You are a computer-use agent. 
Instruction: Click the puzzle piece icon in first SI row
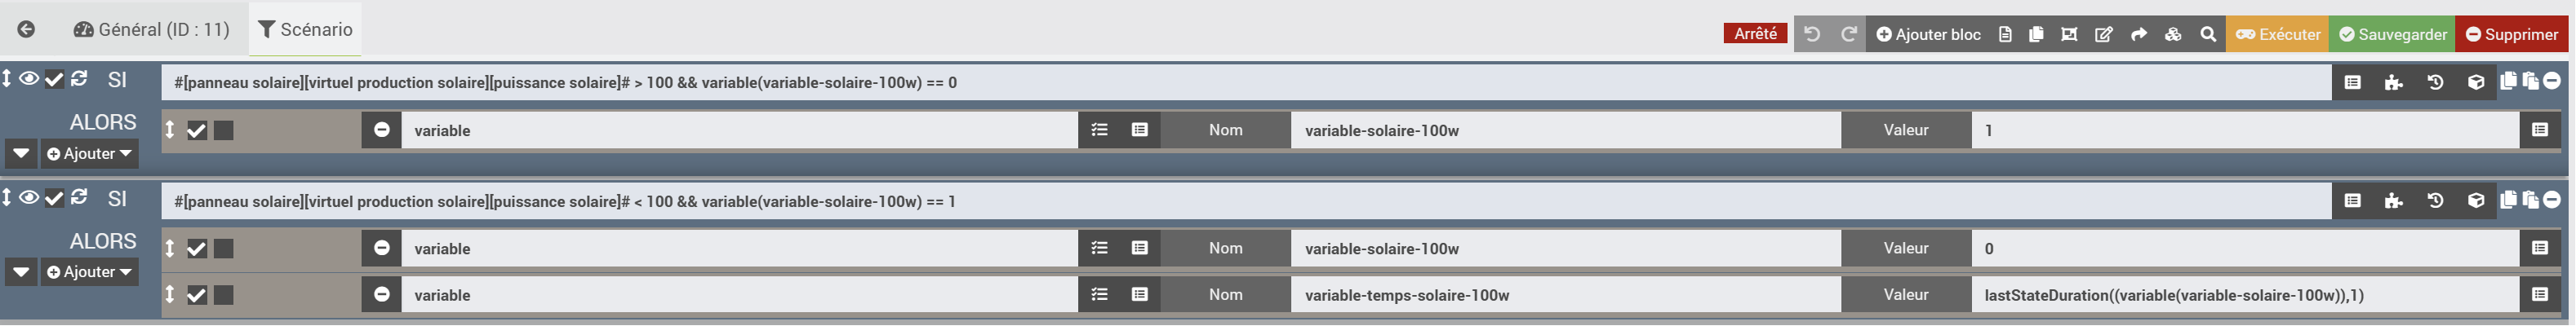click(x=2394, y=83)
